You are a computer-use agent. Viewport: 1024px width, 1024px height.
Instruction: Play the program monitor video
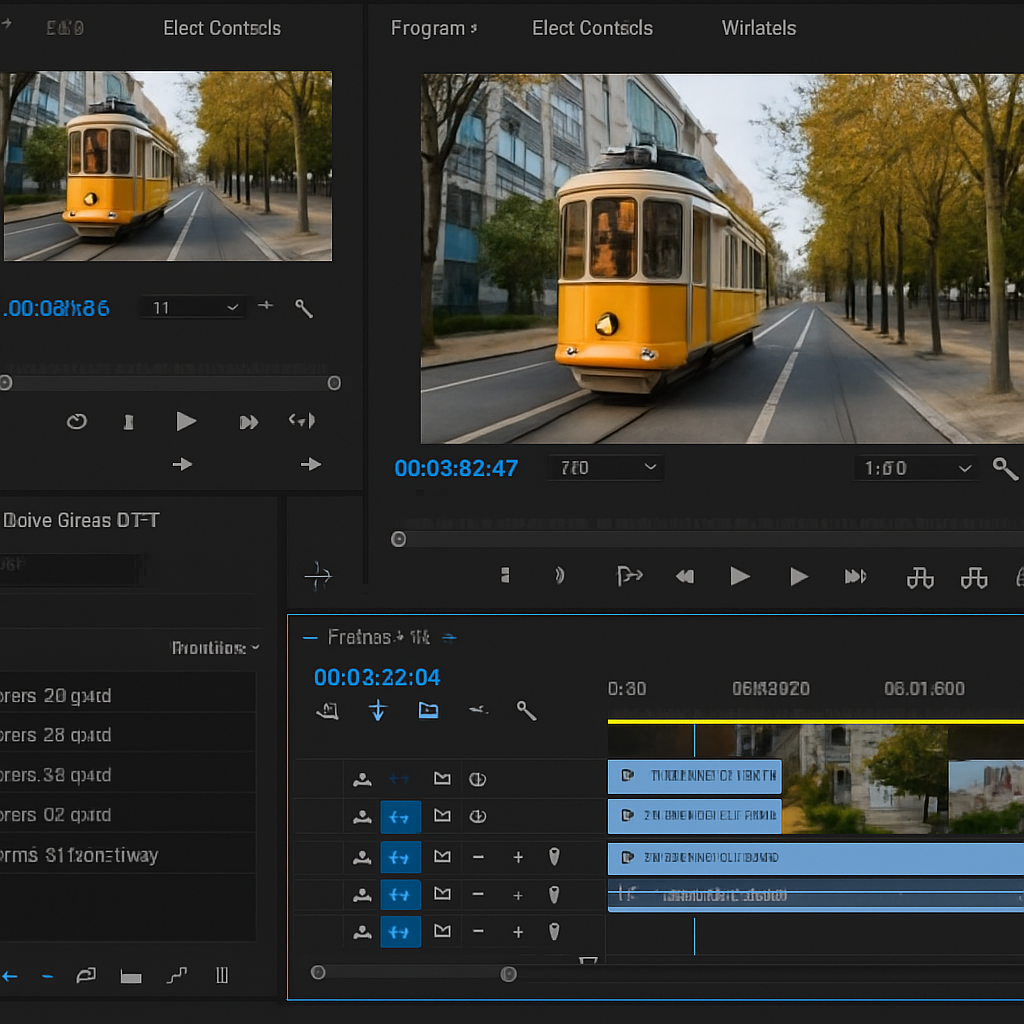tap(740, 576)
